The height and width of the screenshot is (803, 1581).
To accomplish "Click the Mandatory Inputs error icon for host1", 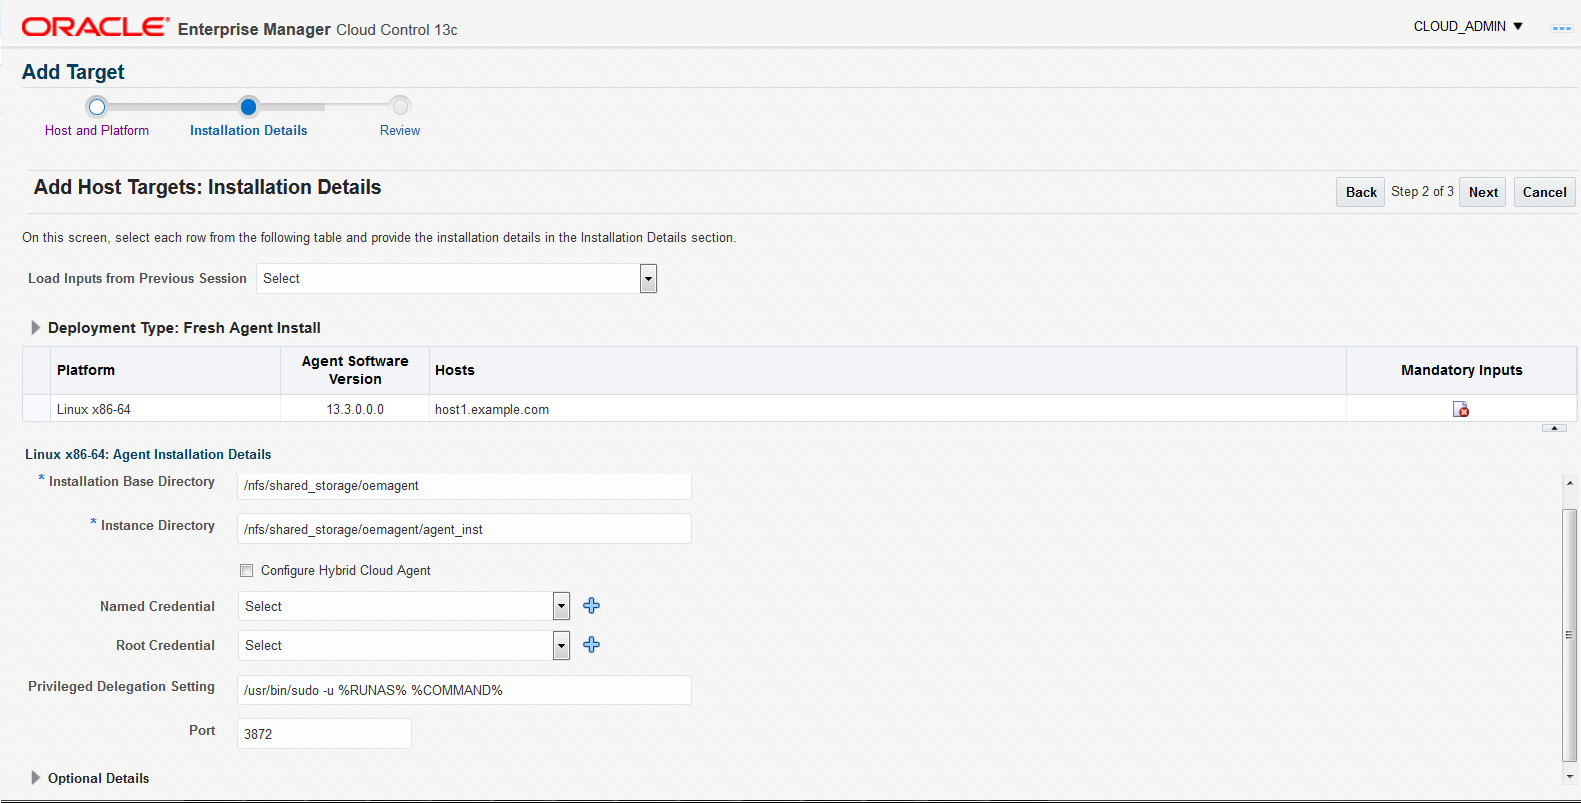I will 1461,409.
